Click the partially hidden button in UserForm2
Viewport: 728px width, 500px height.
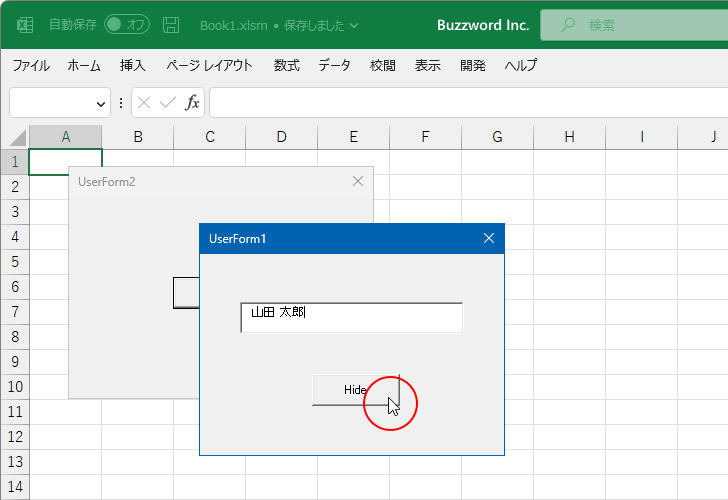click(186, 293)
